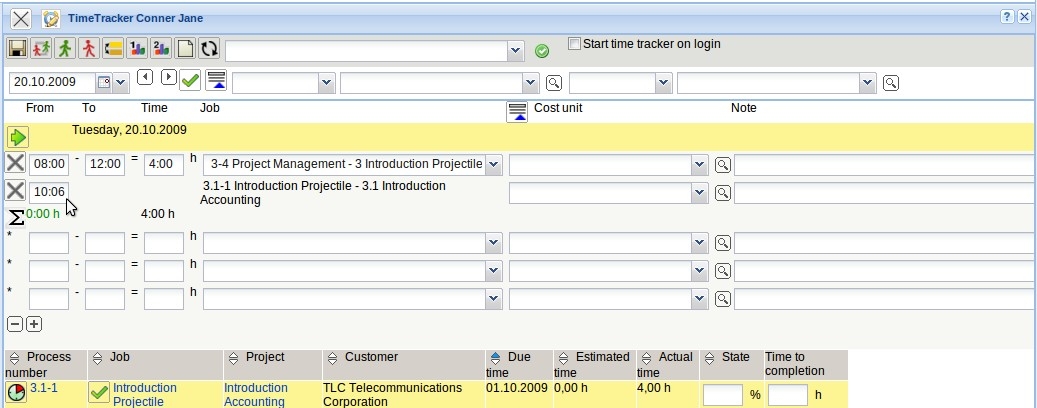Click the collapse icon beside the date checkmark
Screen dimensions: 1037x408
tap(216, 79)
